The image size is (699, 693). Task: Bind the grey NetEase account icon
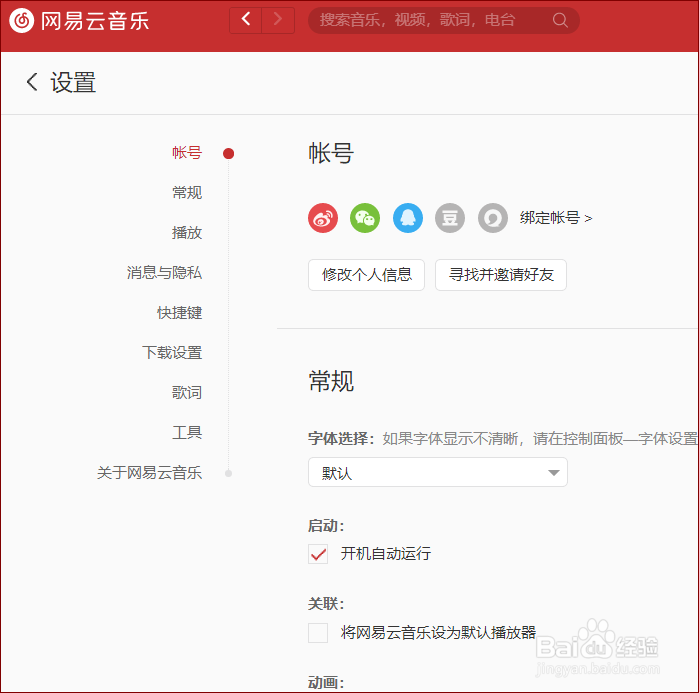493,218
